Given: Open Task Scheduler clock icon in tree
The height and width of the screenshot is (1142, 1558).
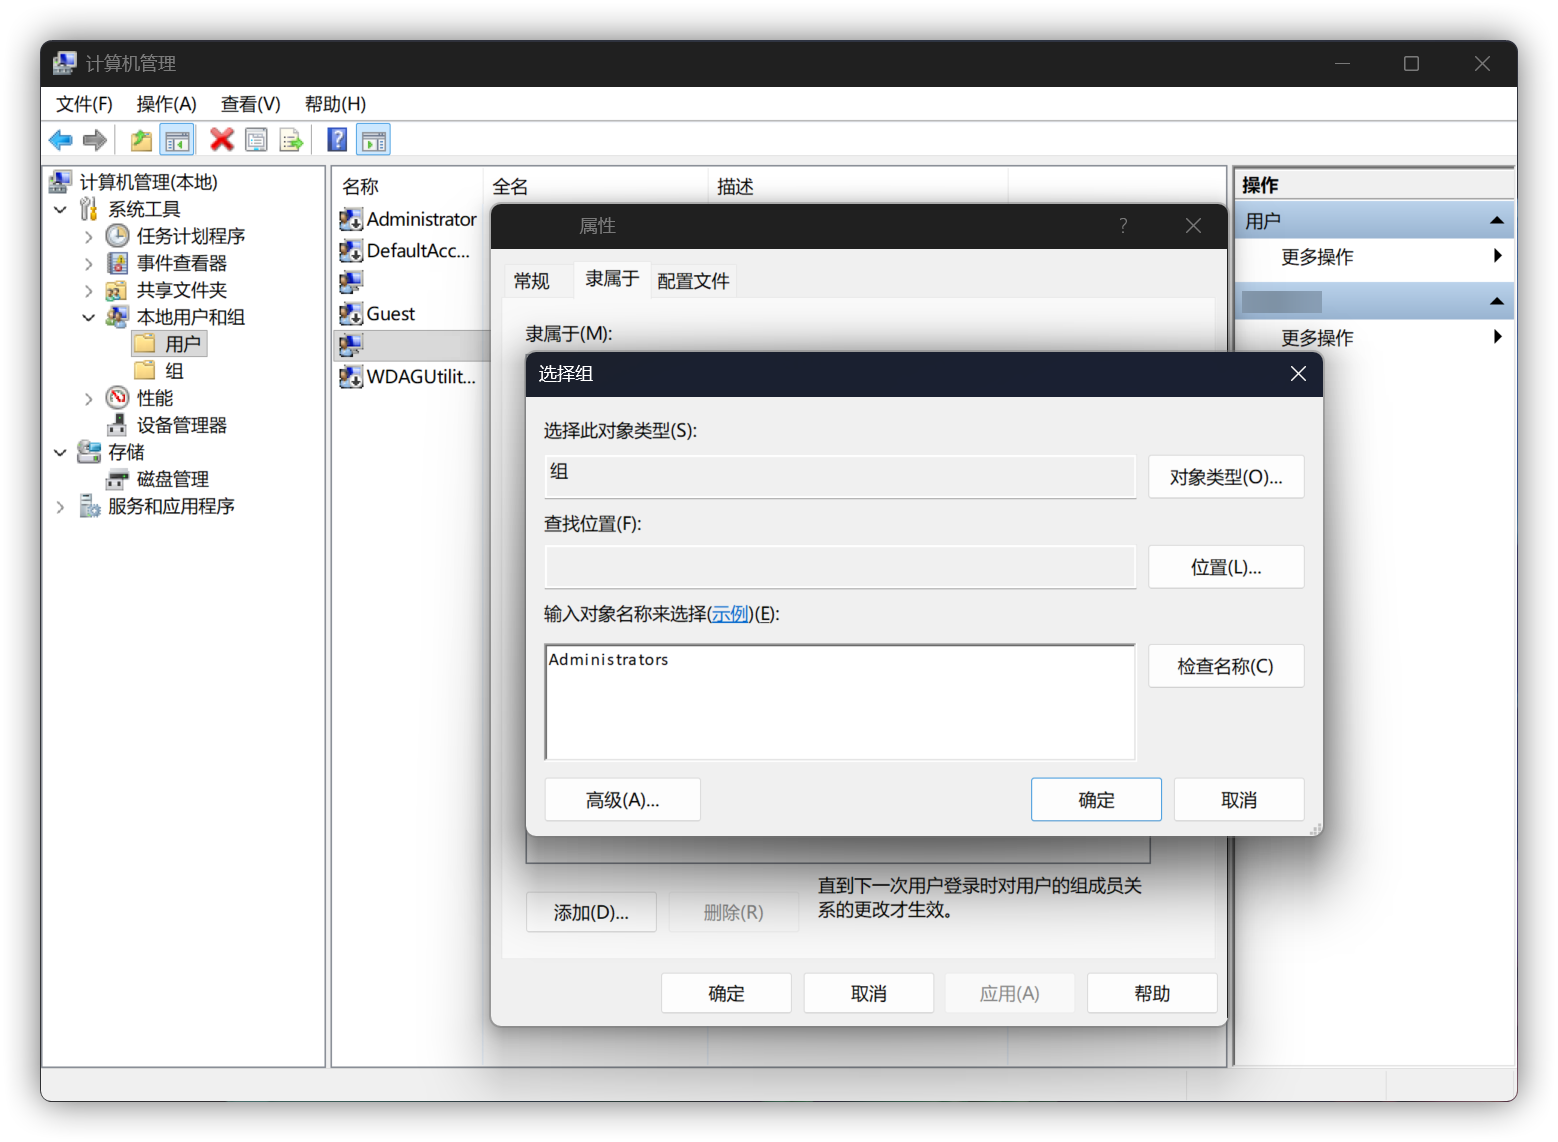Looking at the screenshot, I should click(x=118, y=236).
